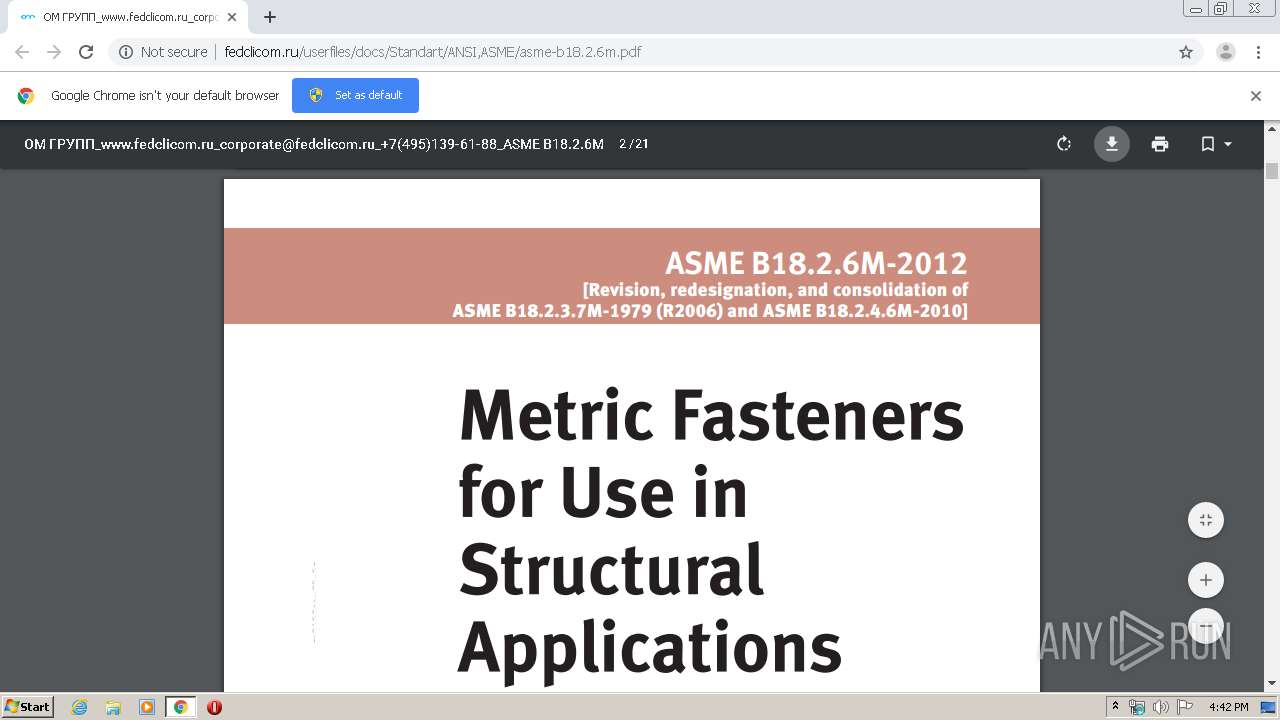Open Action Center flag icon
Image resolution: width=1280 pixels, height=720 pixels.
[x=1184, y=707]
